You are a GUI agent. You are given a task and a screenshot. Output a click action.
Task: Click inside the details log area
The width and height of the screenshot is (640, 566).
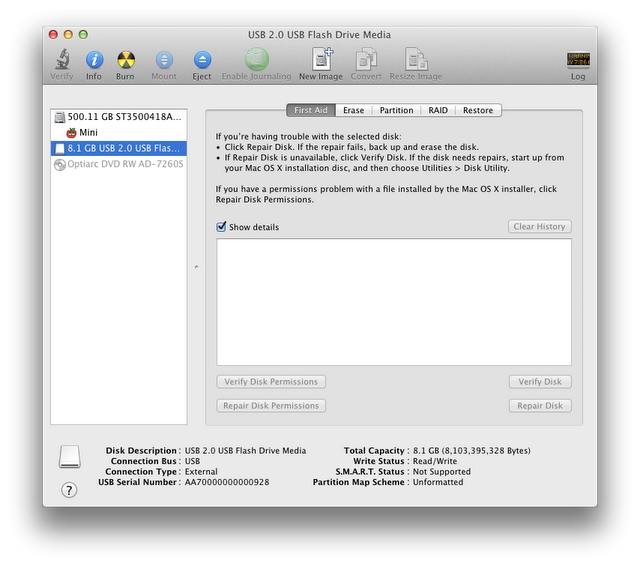[x=394, y=302]
